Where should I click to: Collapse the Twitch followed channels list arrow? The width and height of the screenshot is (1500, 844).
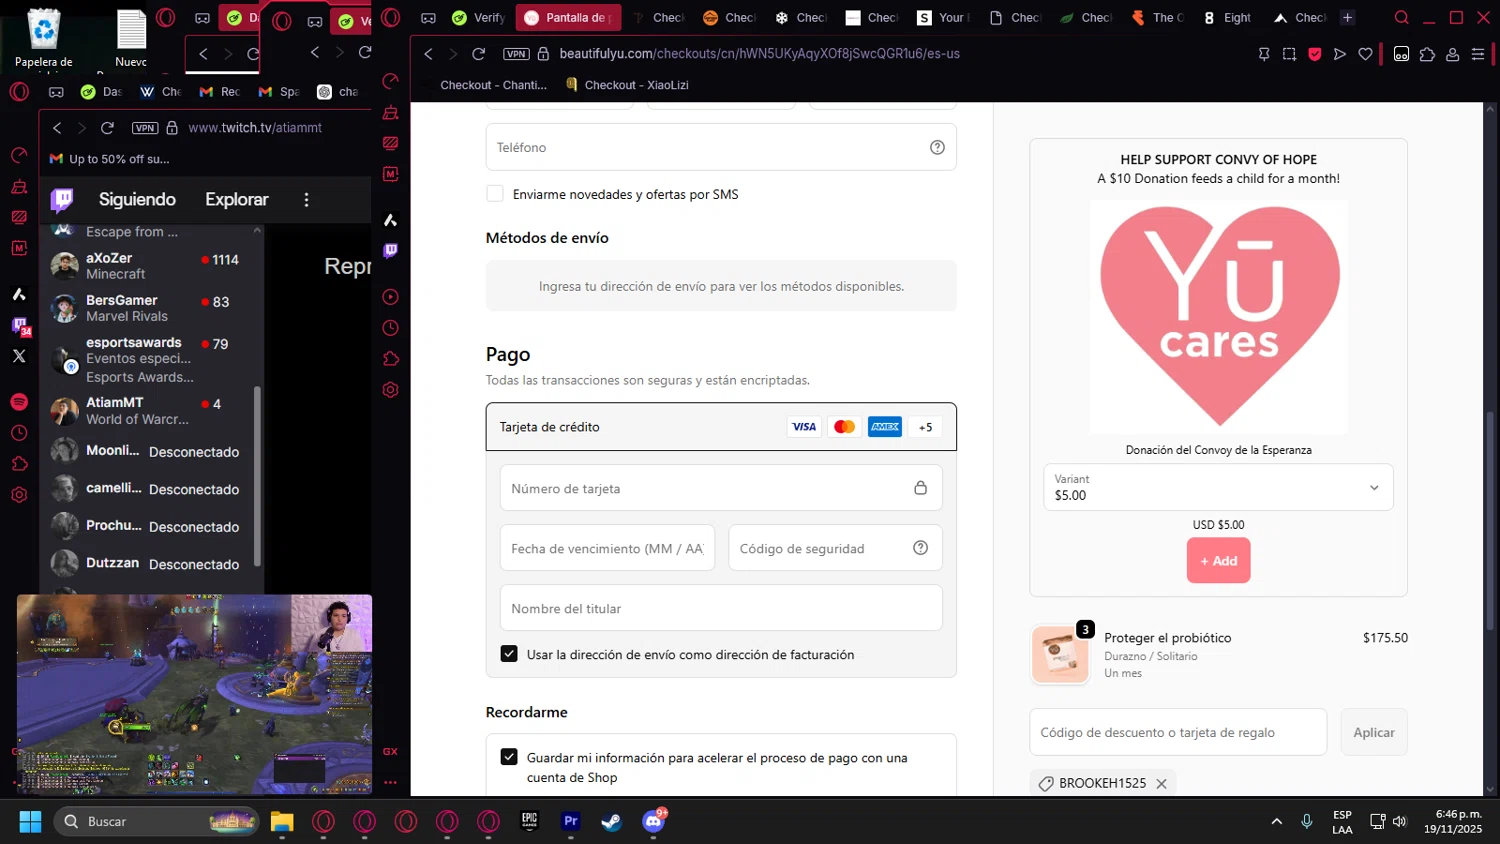[x=257, y=231]
